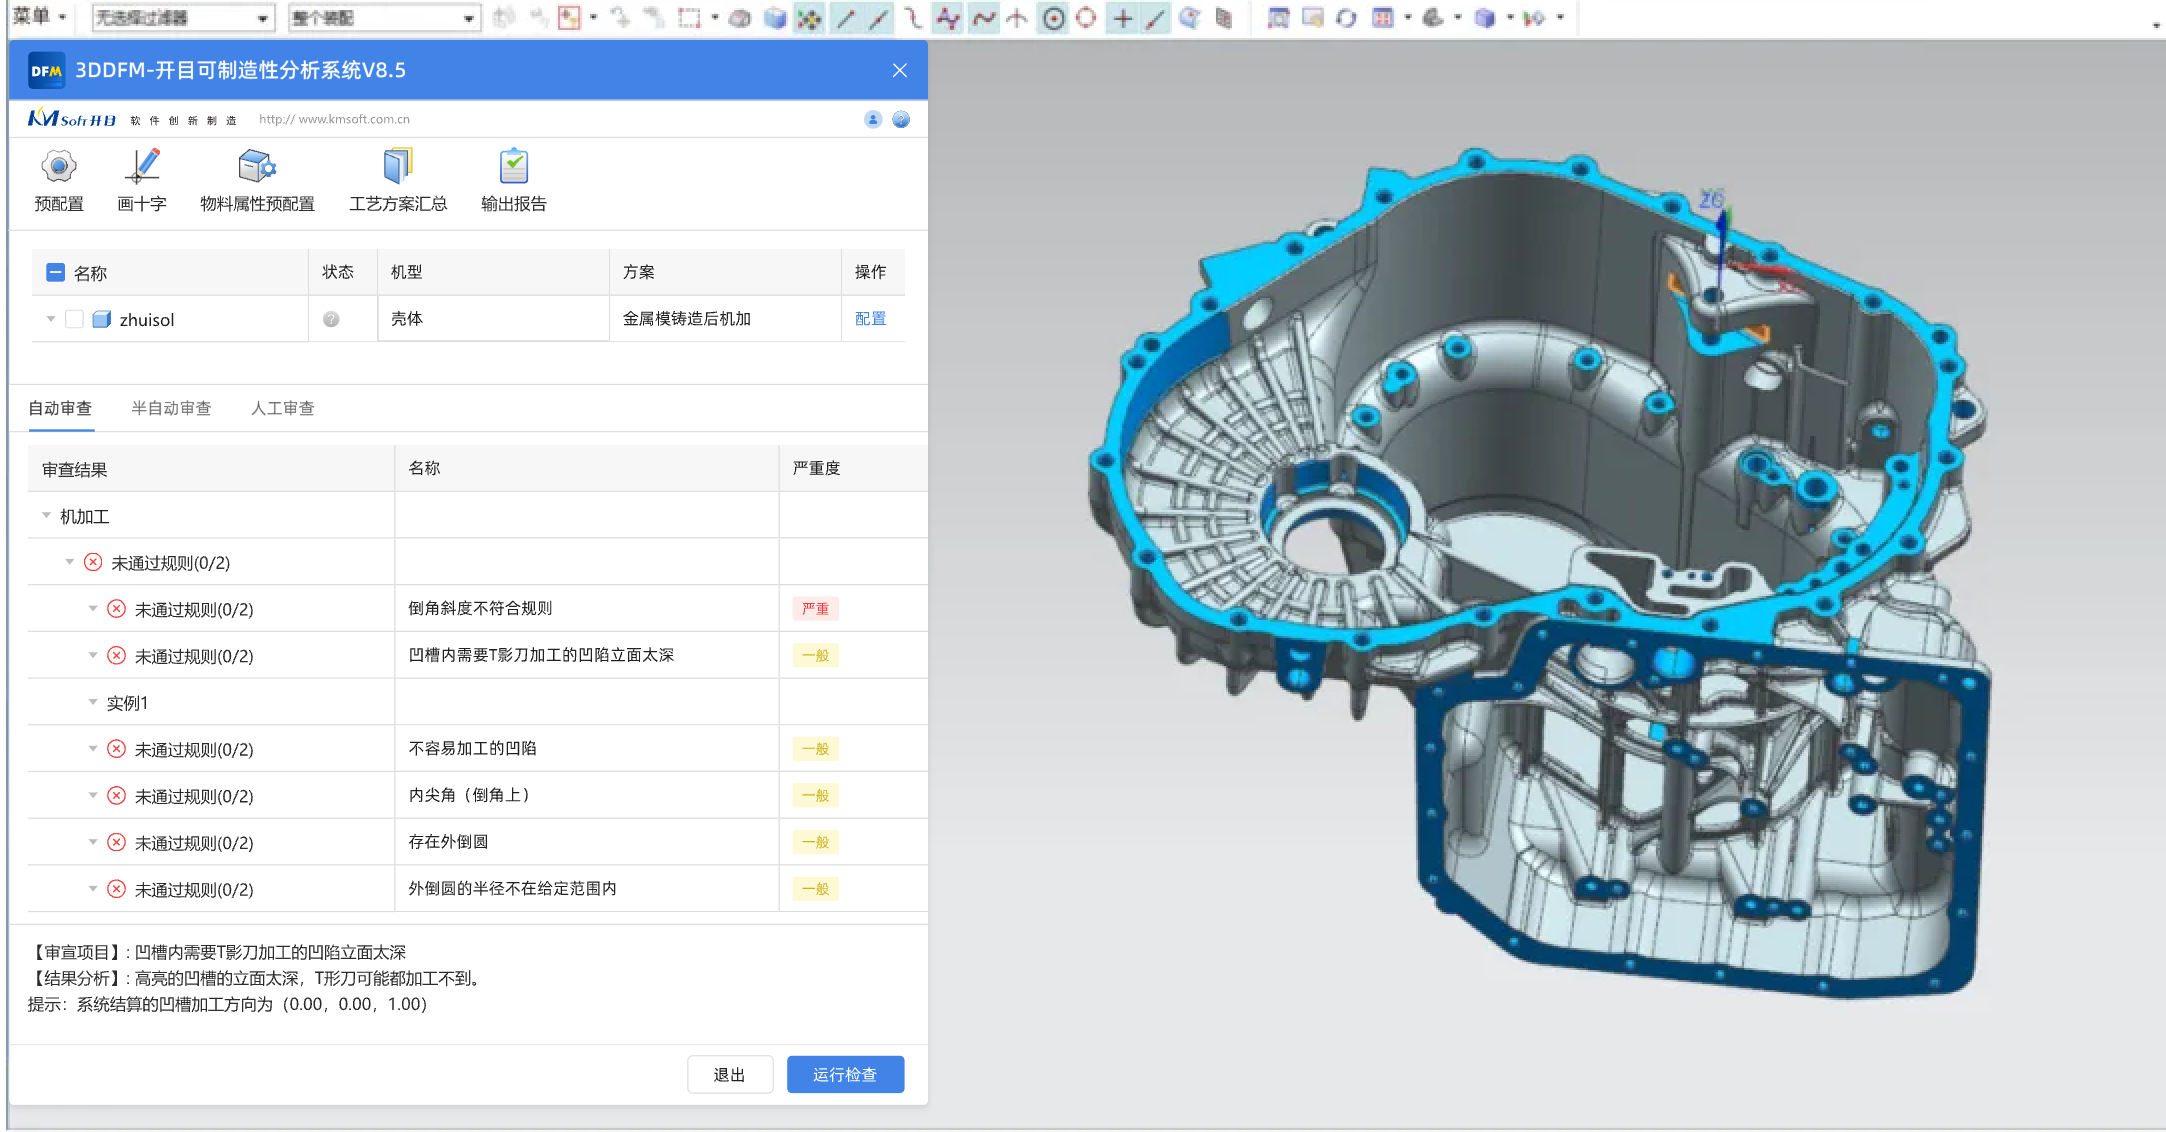This screenshot has width=2166, height=1132.
Task: Open 物料属性预配置 material properties icon
Action: click(x=257, y=167)
